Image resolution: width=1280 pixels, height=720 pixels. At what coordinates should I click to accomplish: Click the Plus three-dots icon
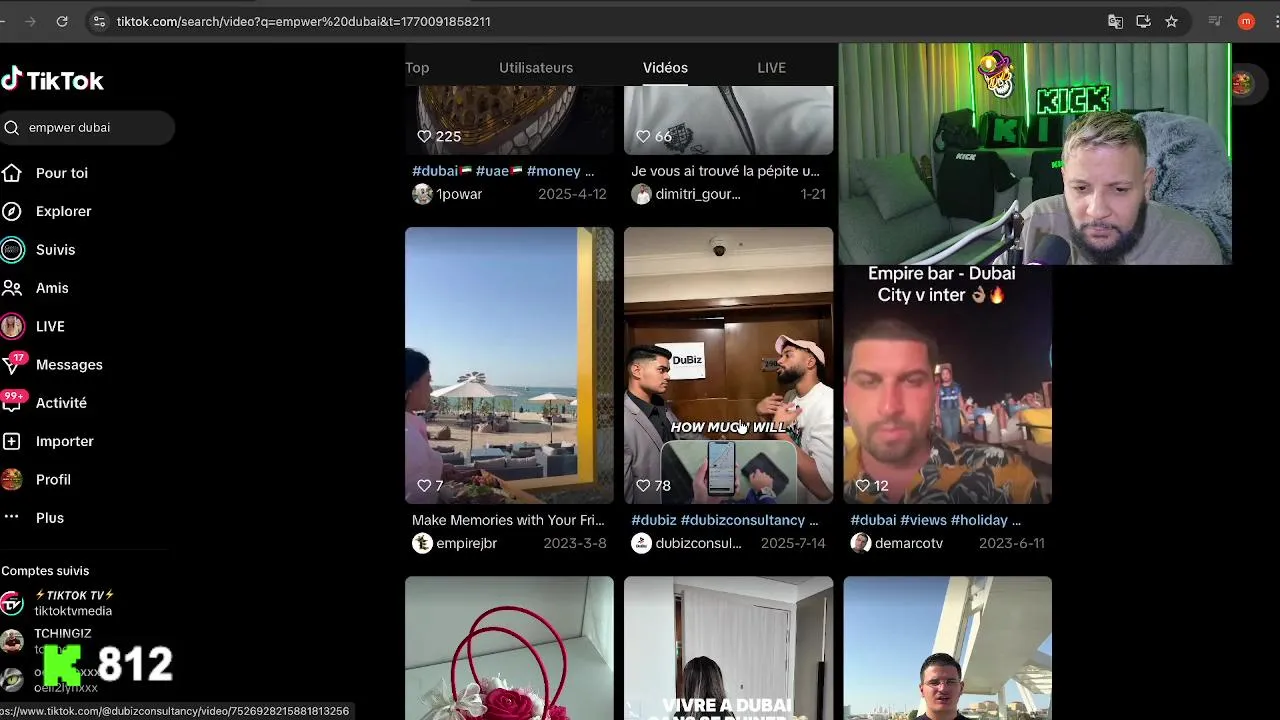tap(12, 518)
